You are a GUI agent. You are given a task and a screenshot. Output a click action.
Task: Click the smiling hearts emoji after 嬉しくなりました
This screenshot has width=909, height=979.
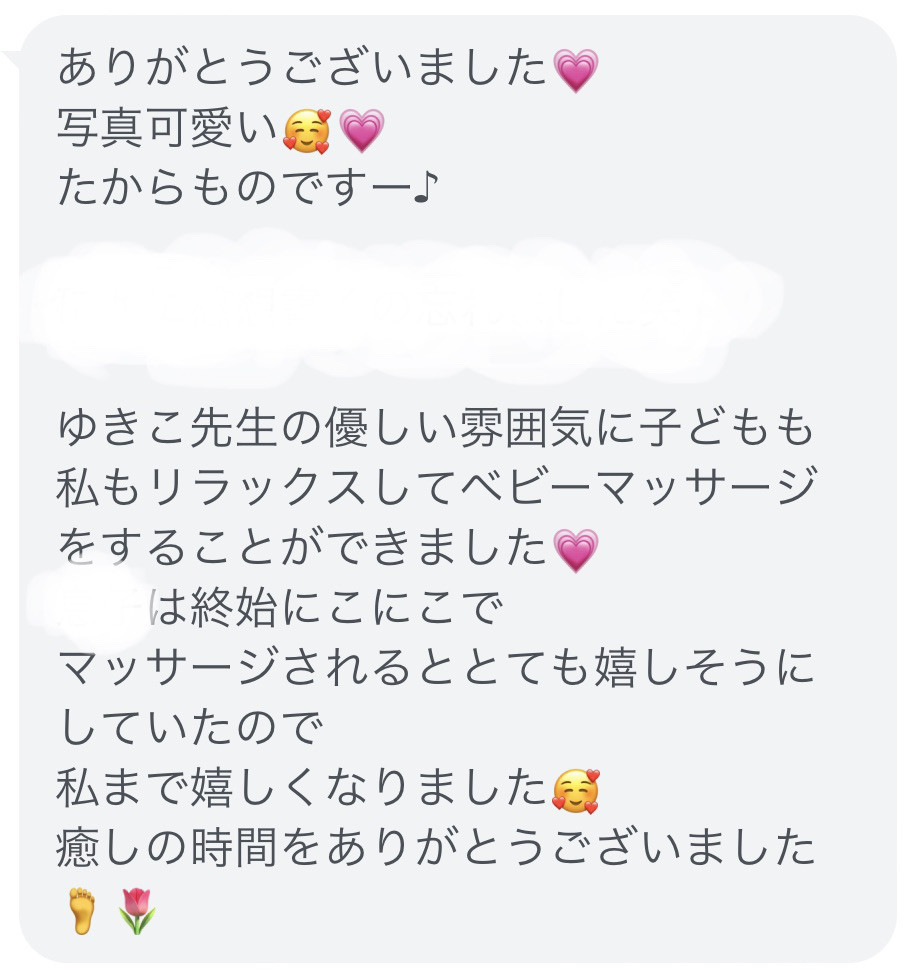point(576,790)
